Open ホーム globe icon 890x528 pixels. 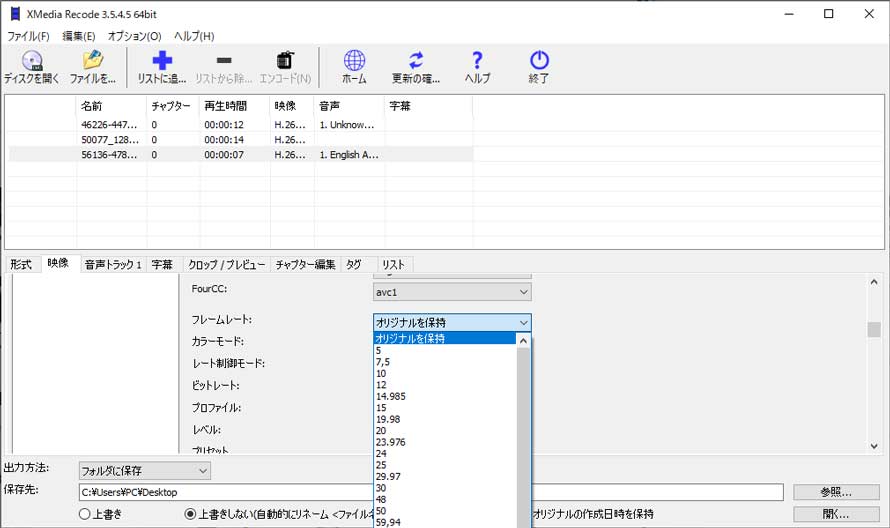tap(354, 67)
